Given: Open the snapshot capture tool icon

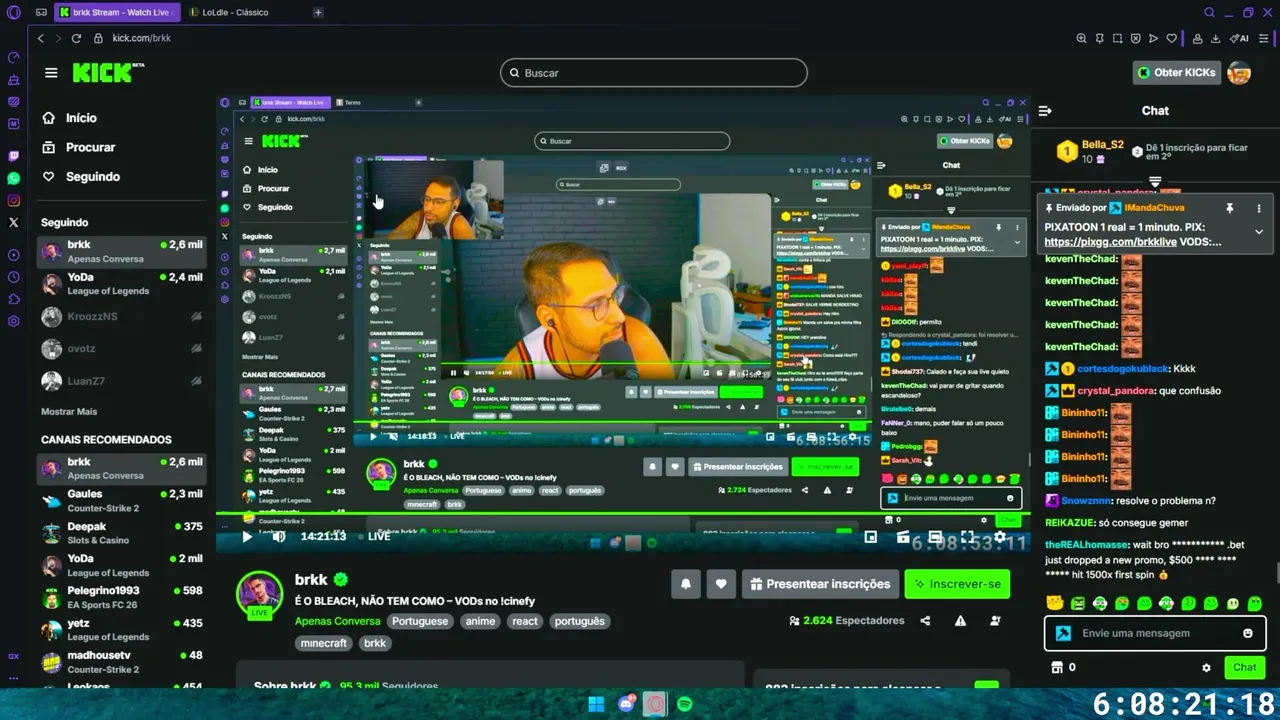Looking at the screenshot, I should click(x=1117, y=38).
